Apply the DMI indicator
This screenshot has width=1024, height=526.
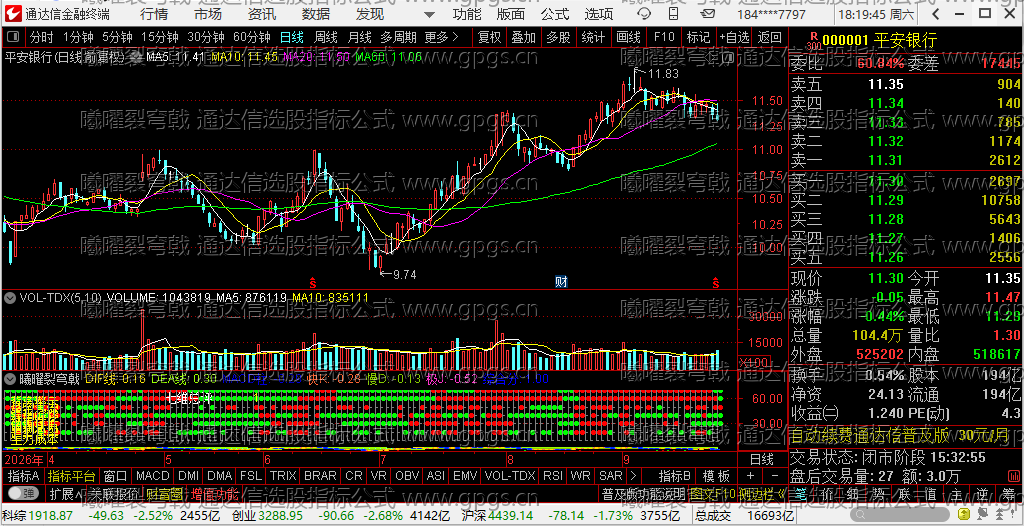pos(188,476)
